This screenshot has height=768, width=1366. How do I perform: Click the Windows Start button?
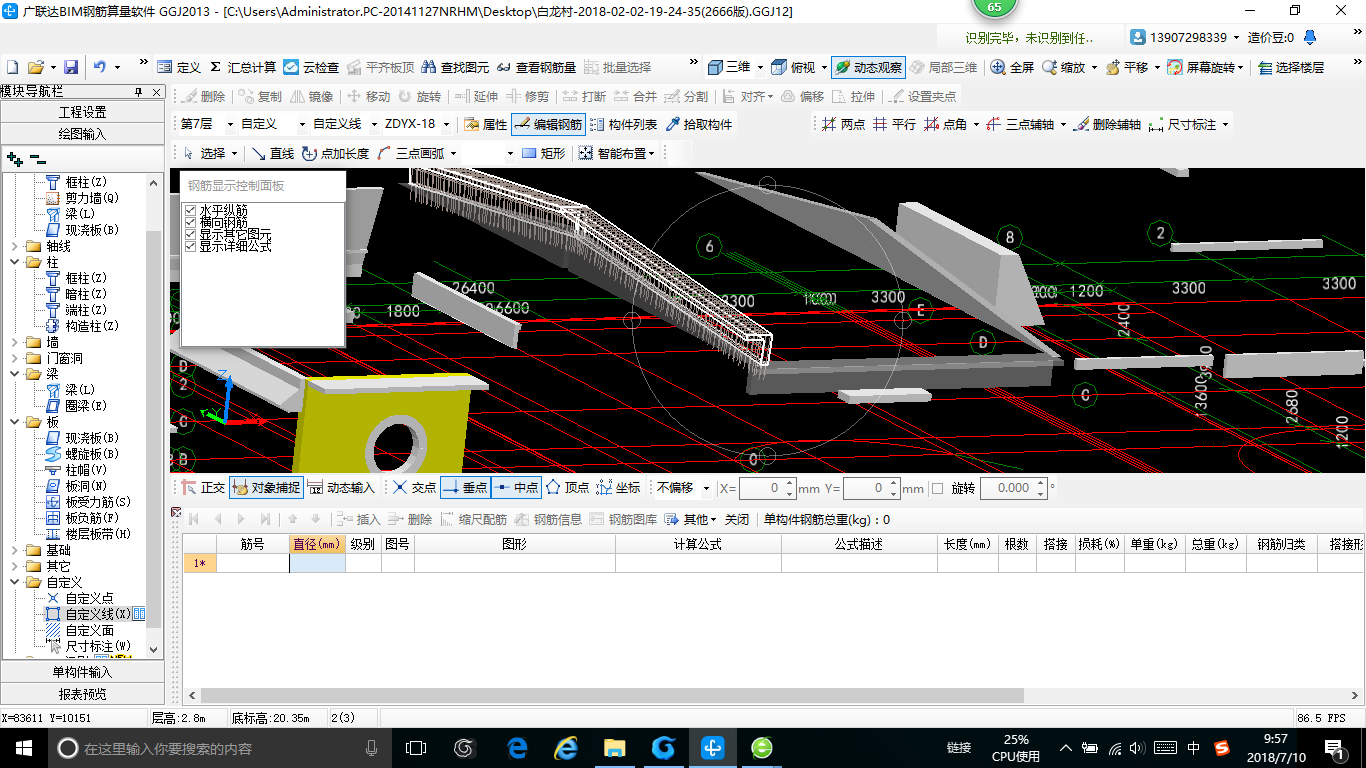[x=22, y=747]
